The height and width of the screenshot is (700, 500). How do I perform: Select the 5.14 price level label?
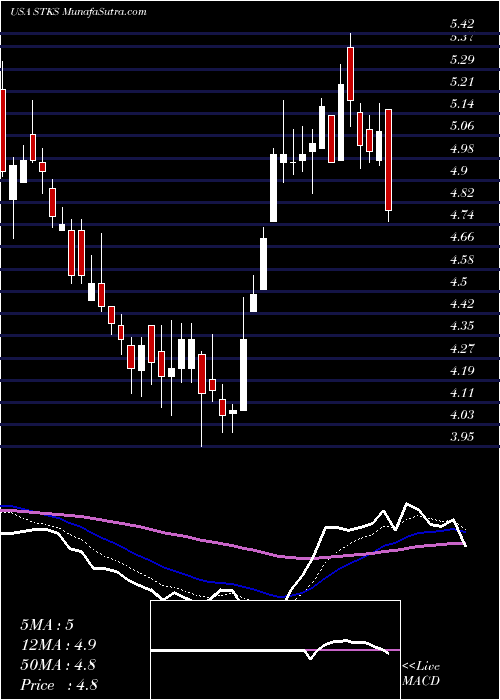462,104
